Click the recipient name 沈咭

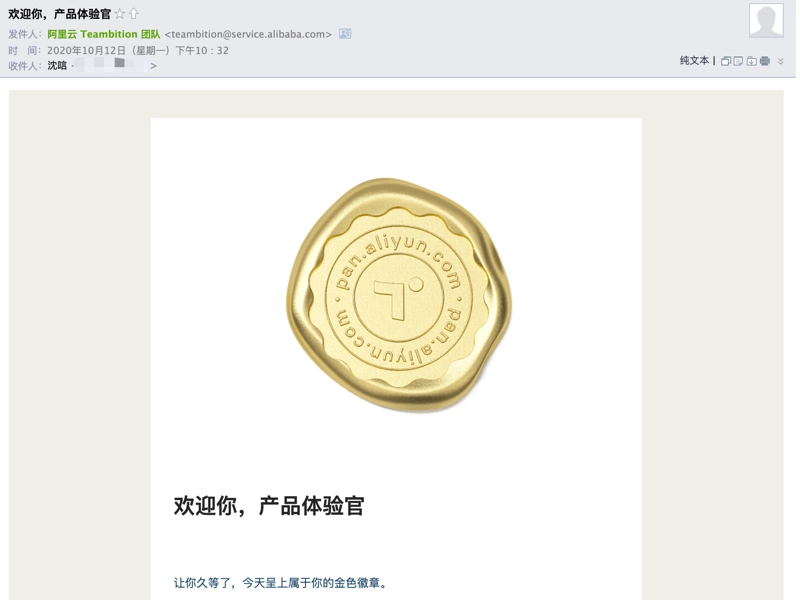pos(57,65)
